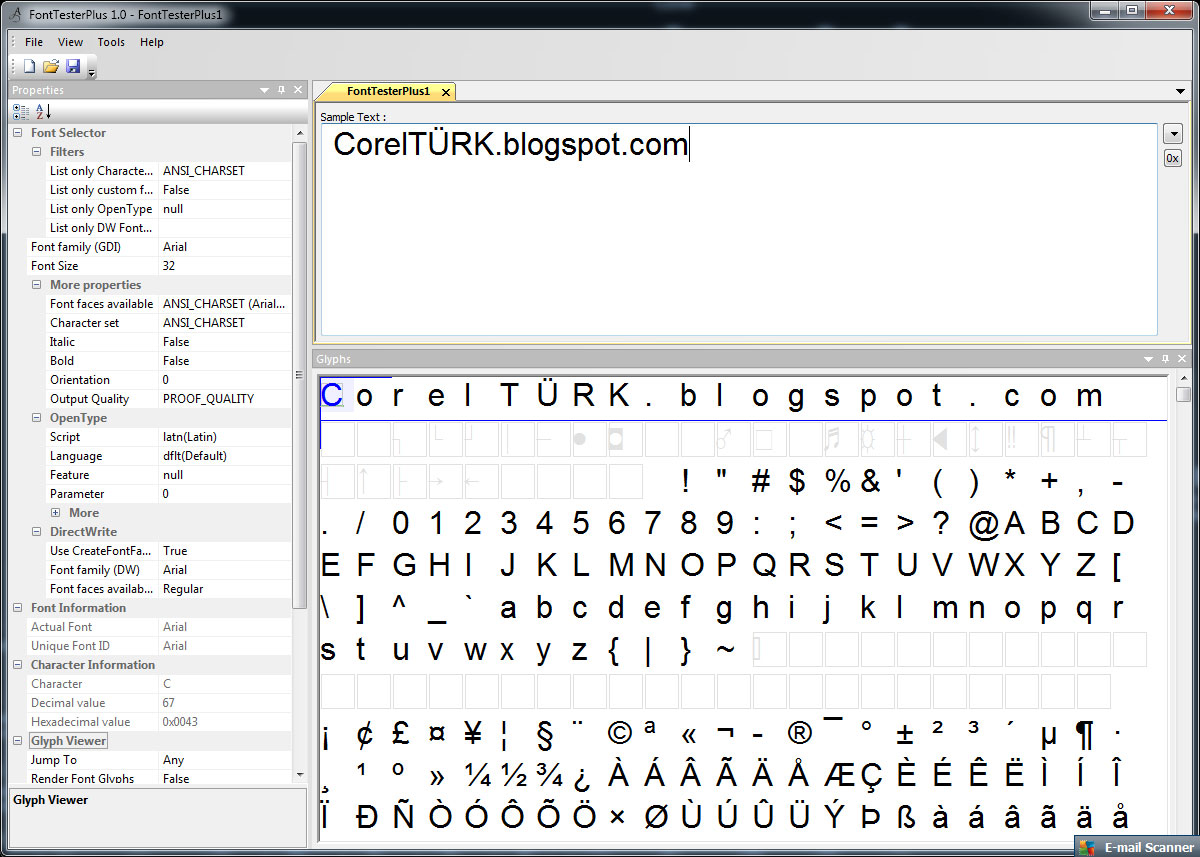Collapse the Font Selector section
Image resolution: width=1200 pixels, height=857 pixels.
click(18, 133)
